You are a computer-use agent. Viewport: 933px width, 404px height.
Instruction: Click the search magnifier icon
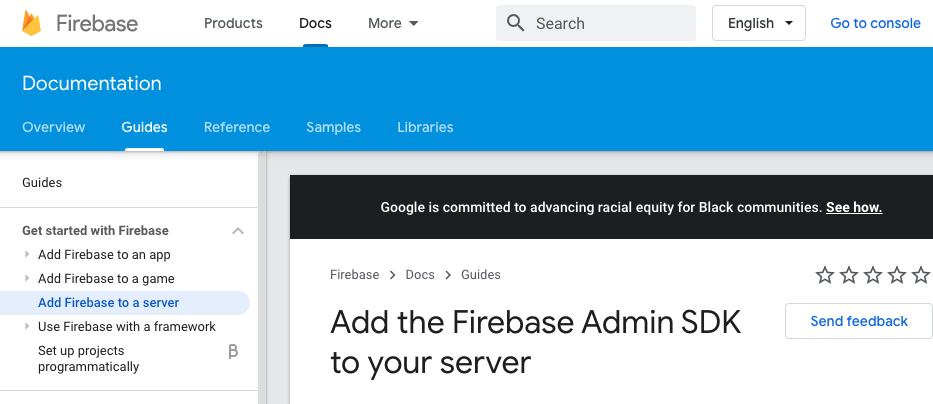[x=515, y=23]
